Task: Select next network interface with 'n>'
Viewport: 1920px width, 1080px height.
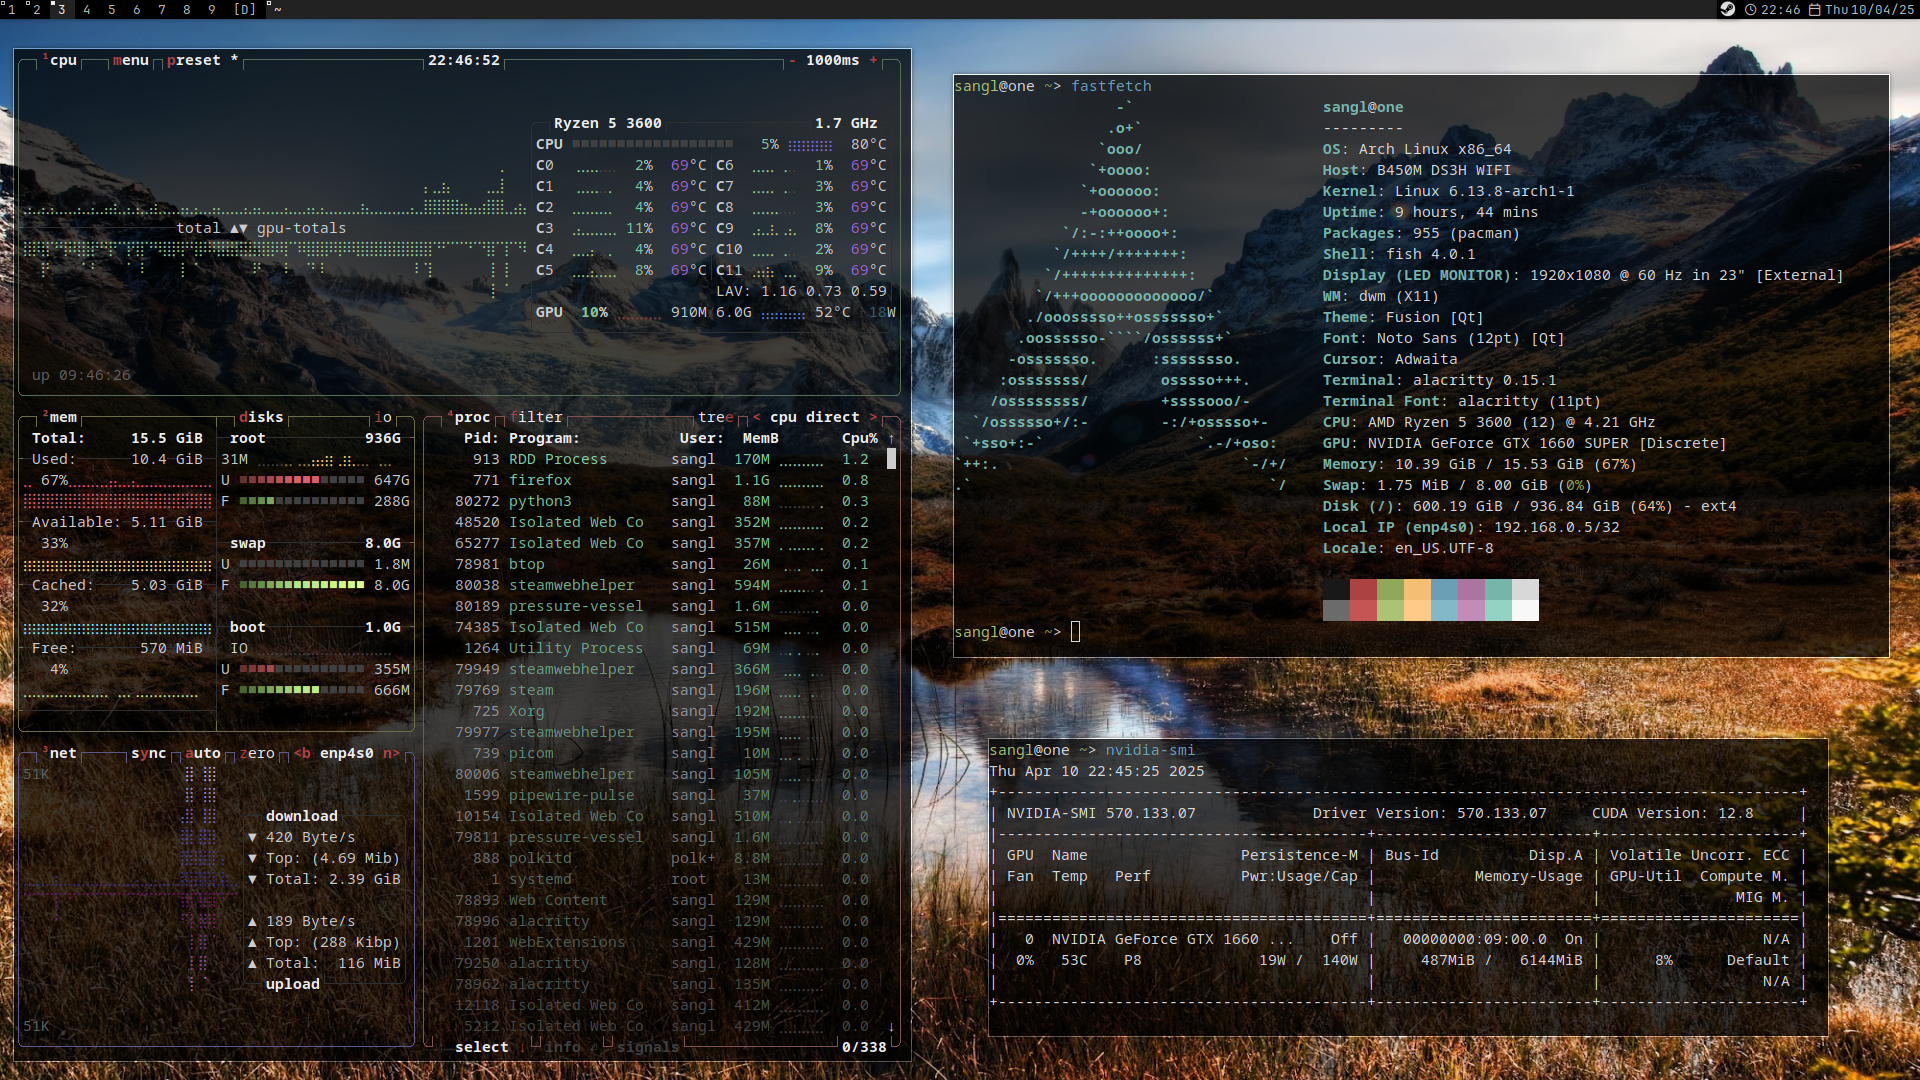Action: click(391, 753)
